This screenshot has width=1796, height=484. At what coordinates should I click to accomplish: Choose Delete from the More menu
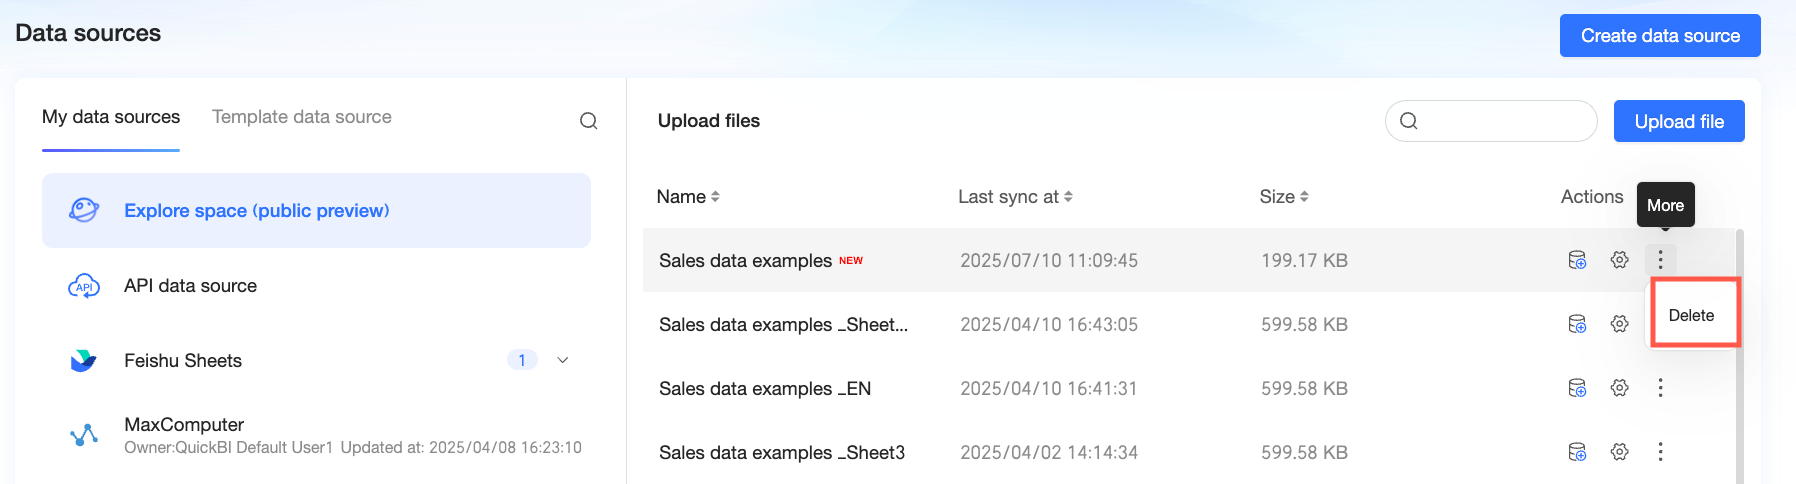[1692, 315]
